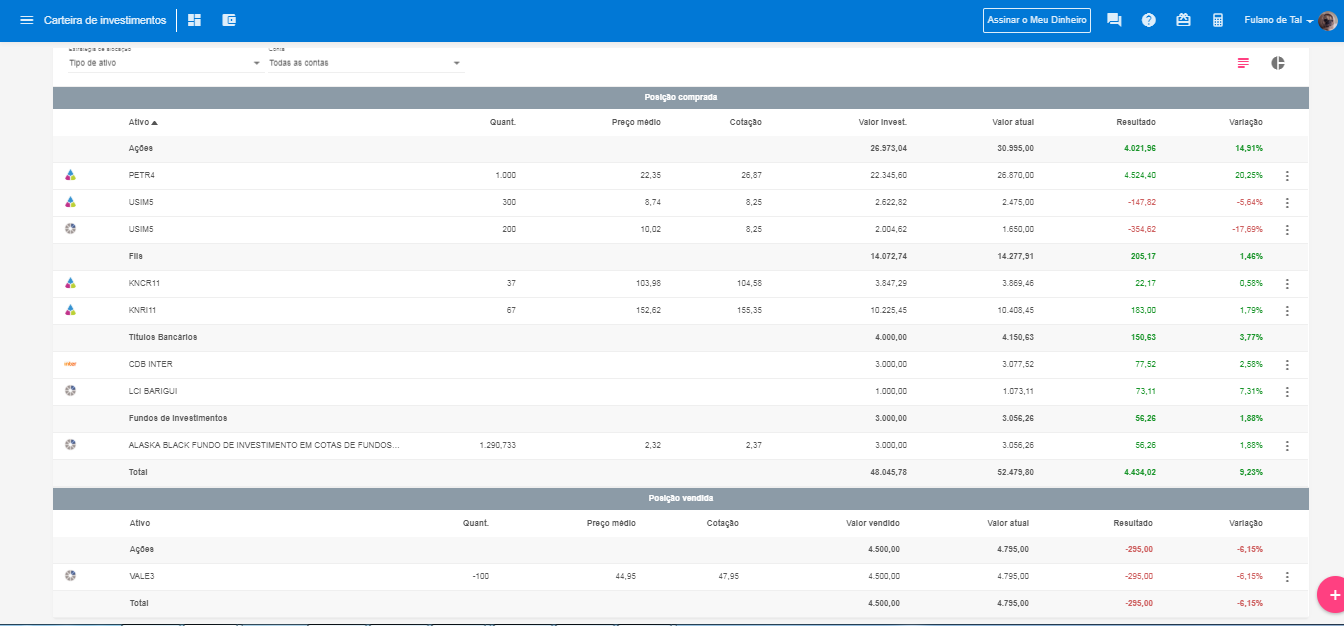Screen dimensions: 1344x626
Task: Open the hamburger navigation menu
Action: 27,20
